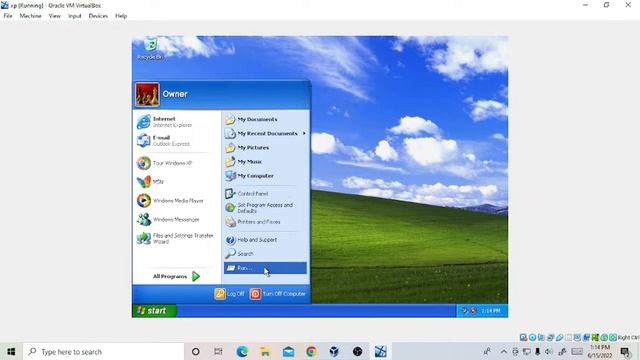Open the host notification center
640x360 pixels.
(x=625, y=351)
